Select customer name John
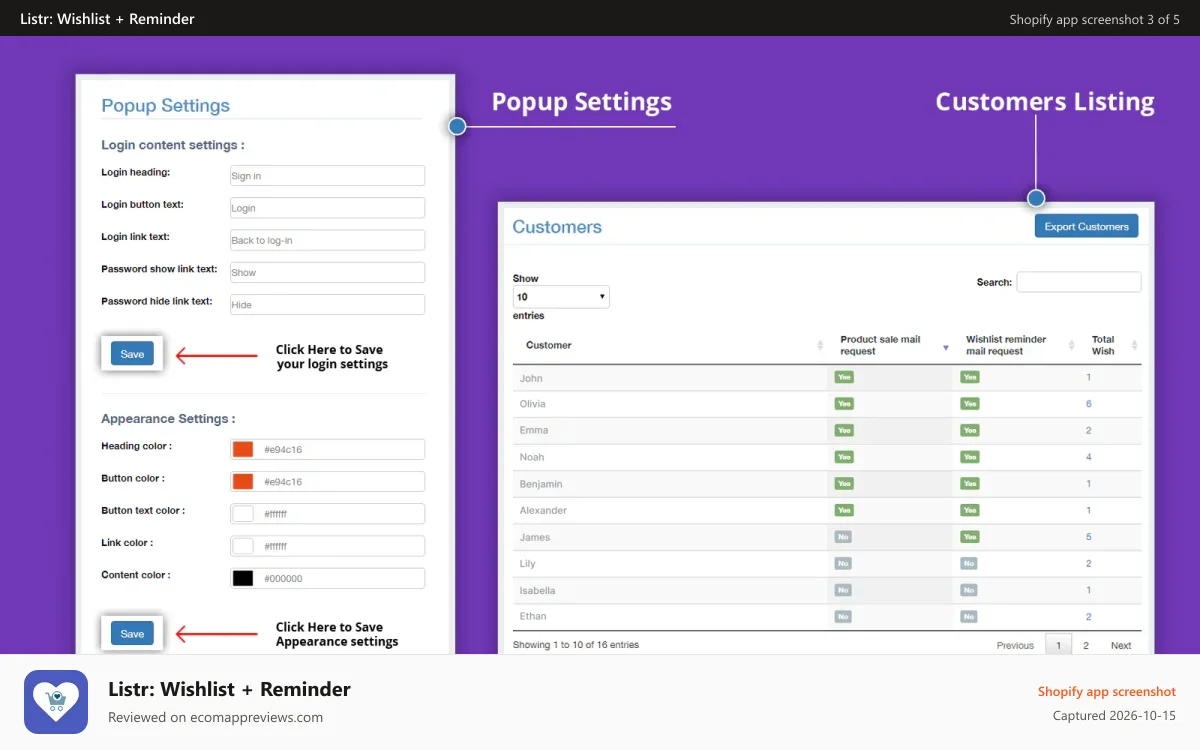Image resolution: width=1200 pixels, height=750 pixels. (531, 378)
